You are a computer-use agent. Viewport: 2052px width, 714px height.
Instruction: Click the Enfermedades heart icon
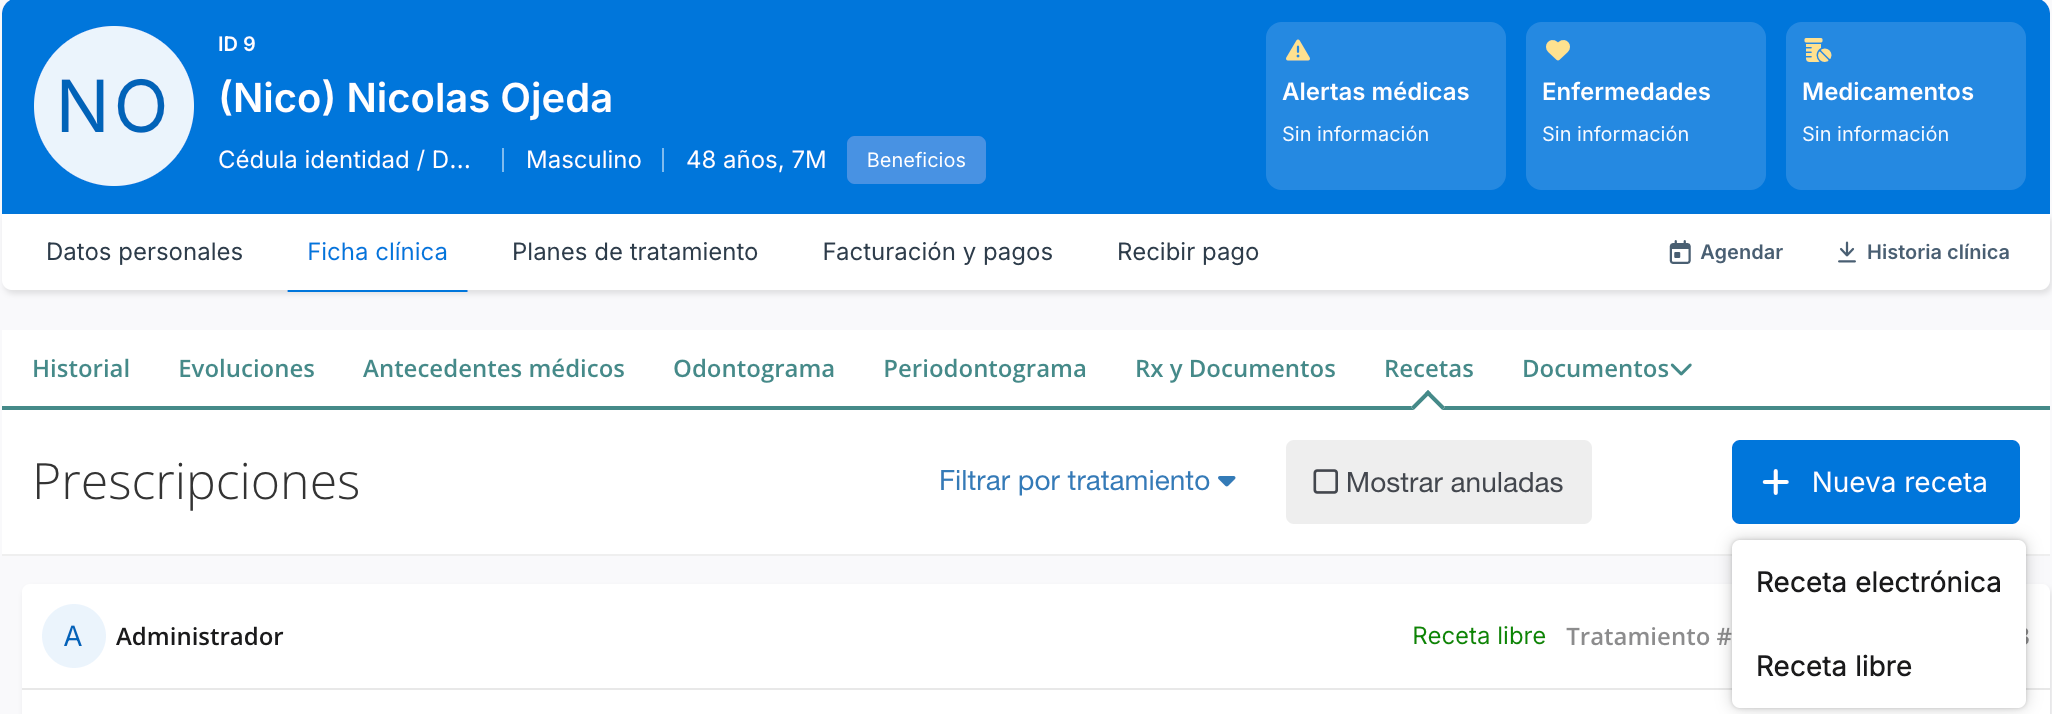[1558, 50]
